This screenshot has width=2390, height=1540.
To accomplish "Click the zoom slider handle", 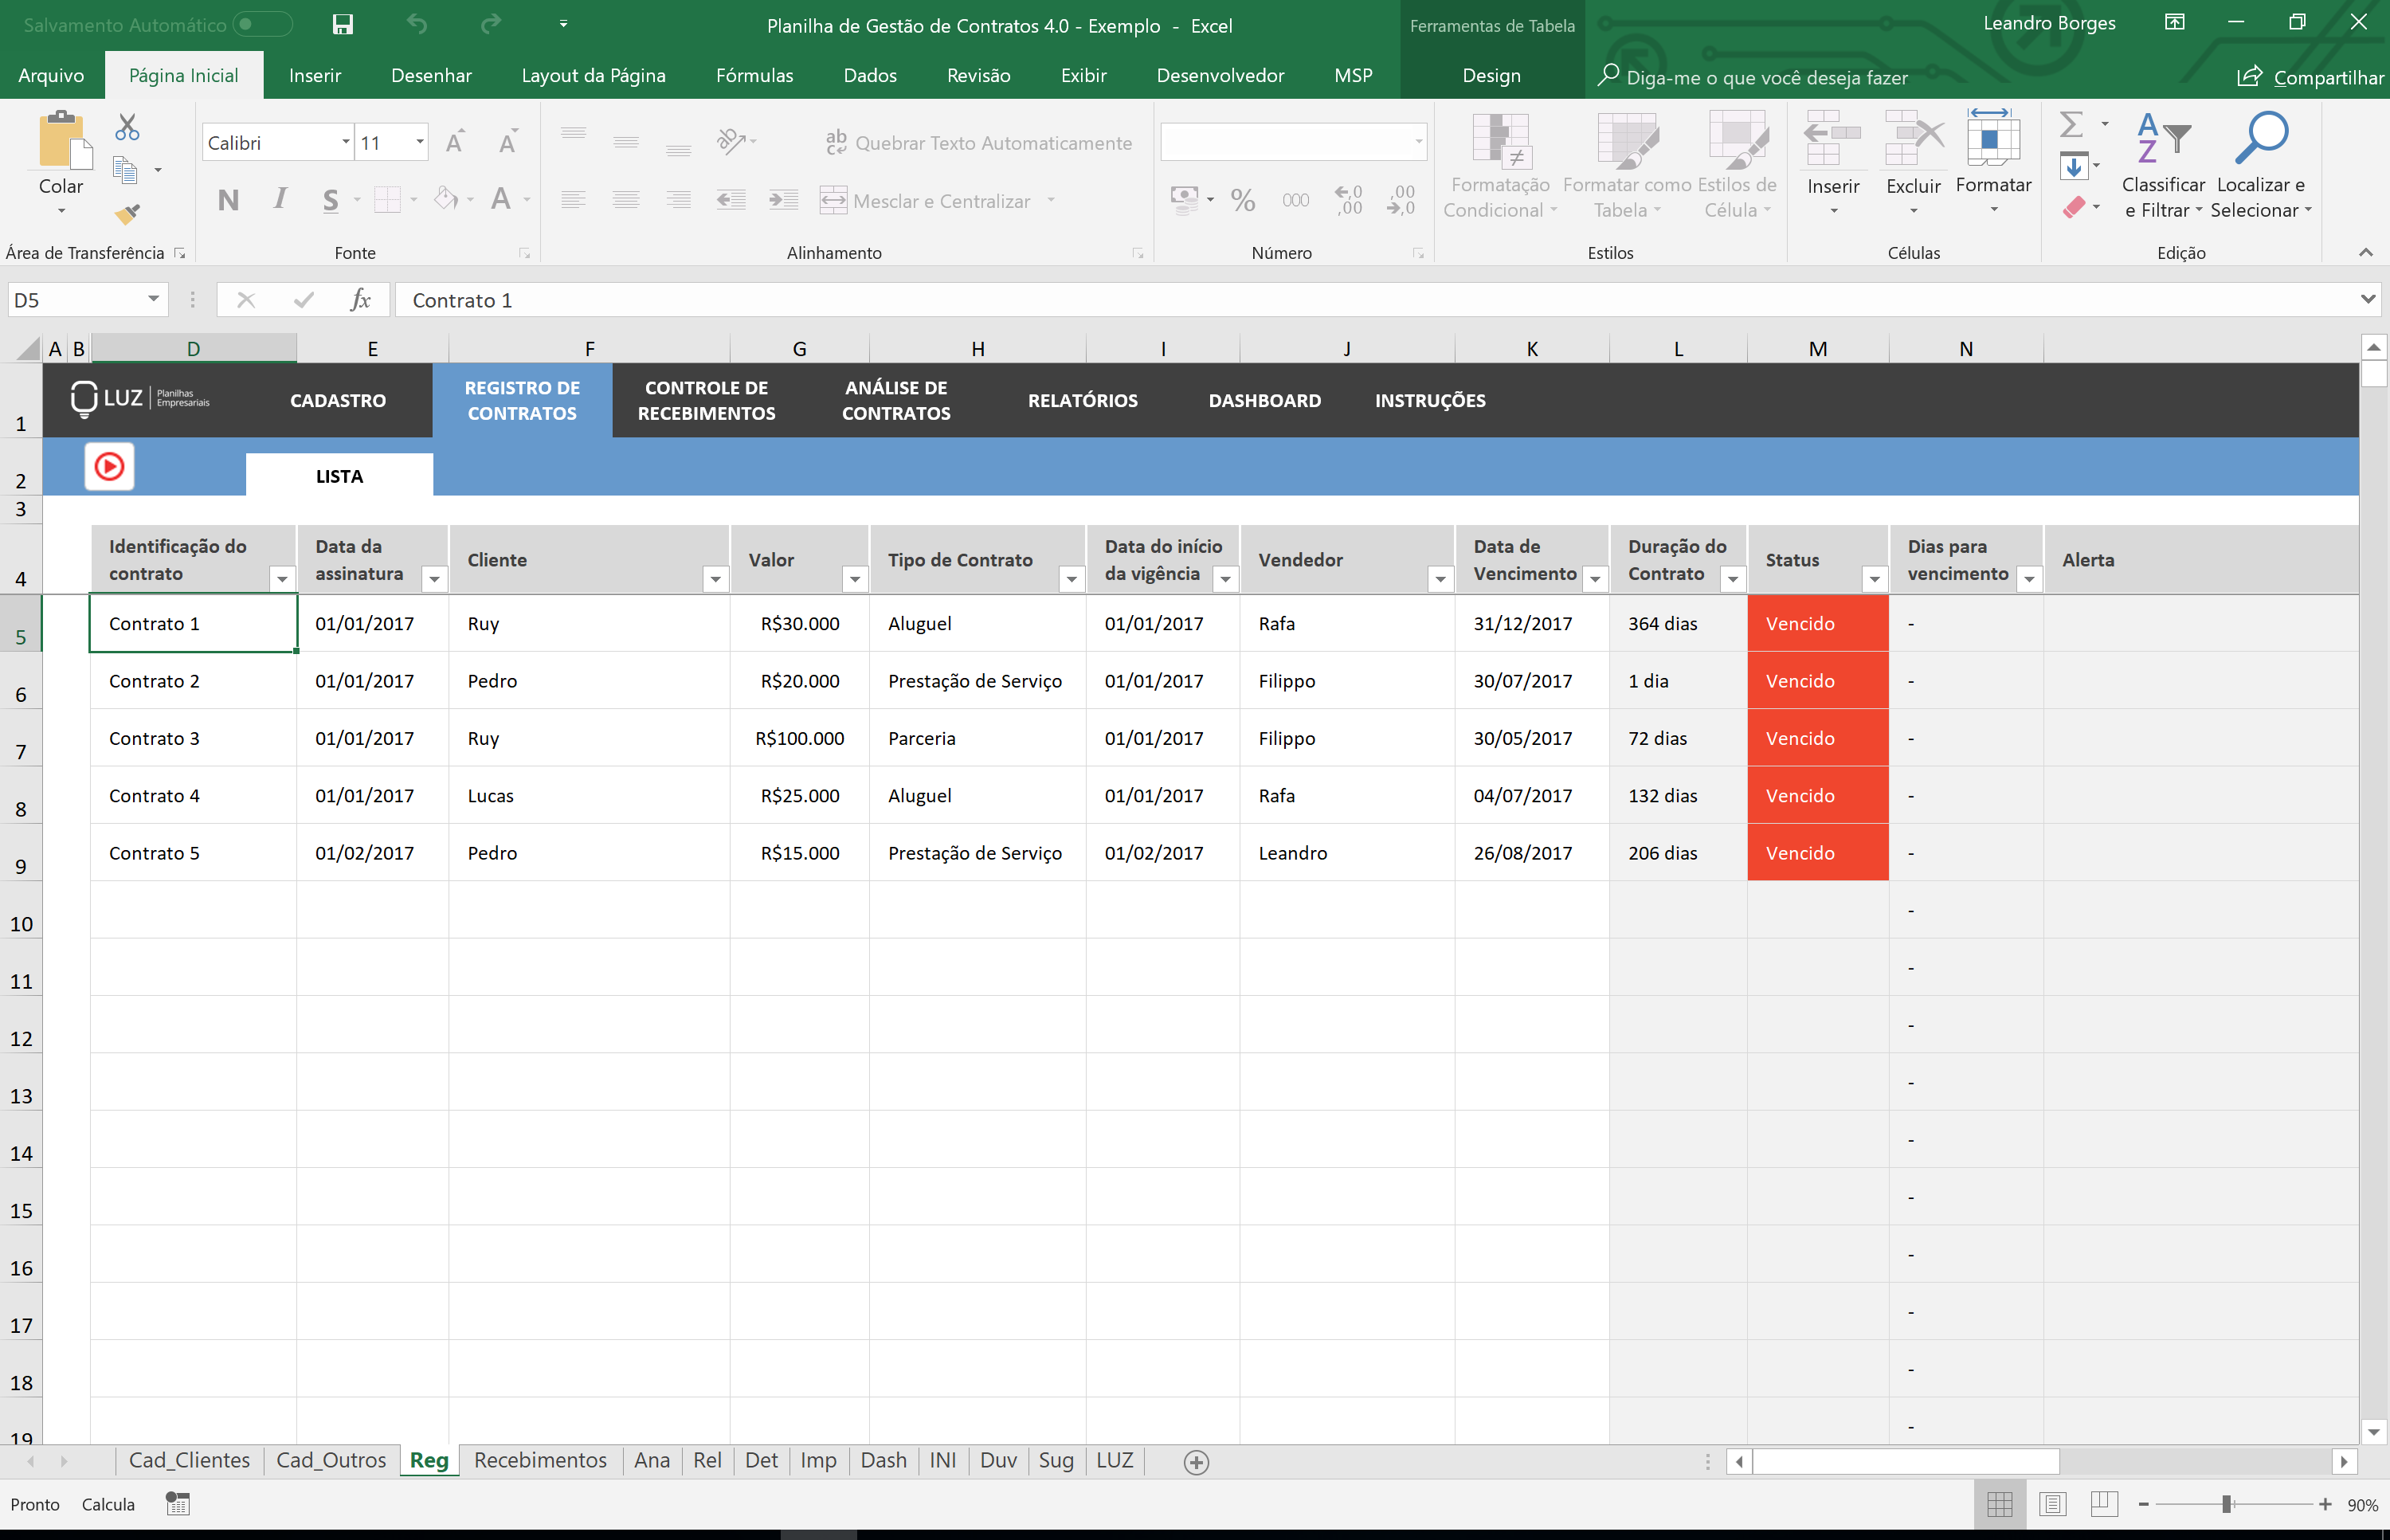I will coord(2227,1504).
